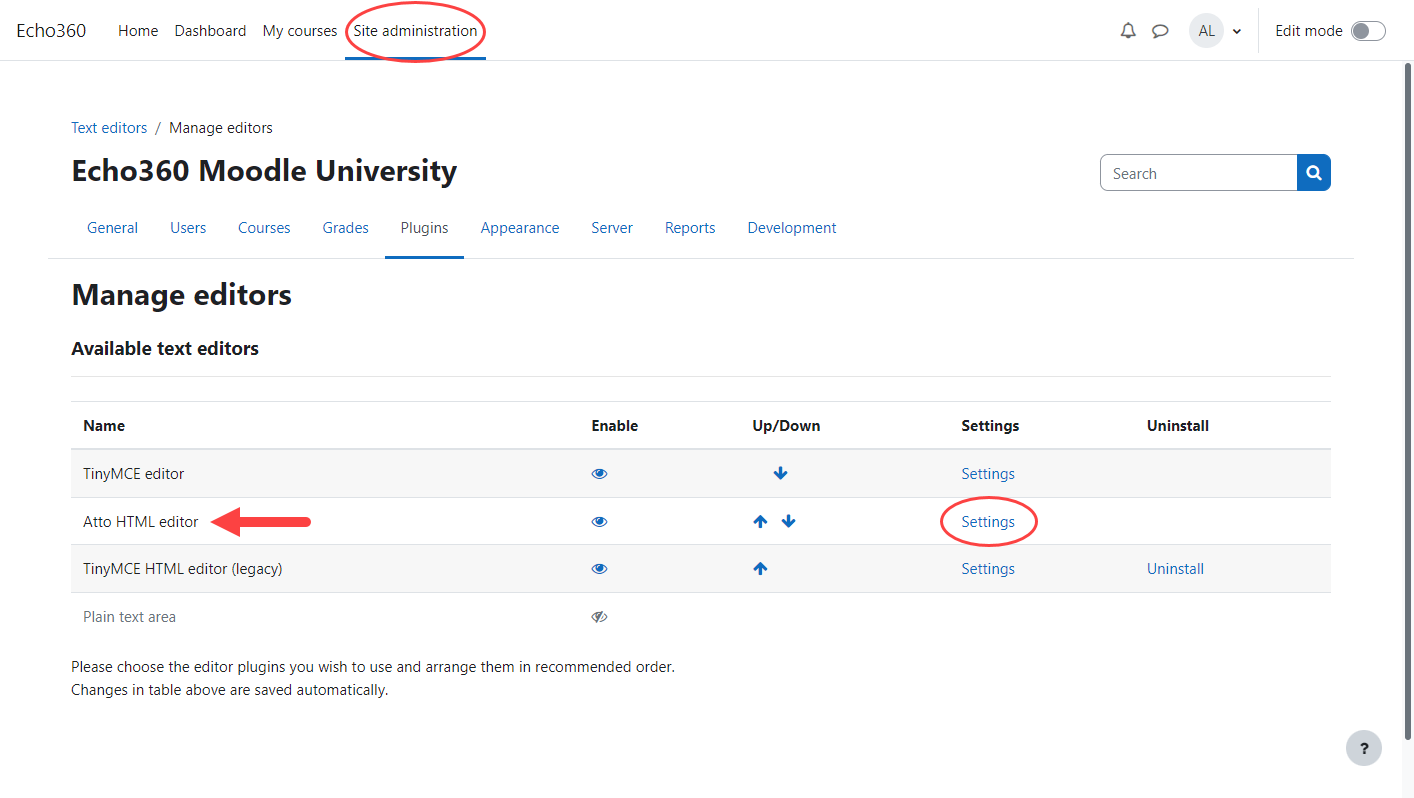This screenshot has width=1414, height=798.
Task: Switch to the Reports tab
Action: click(690, 228)
